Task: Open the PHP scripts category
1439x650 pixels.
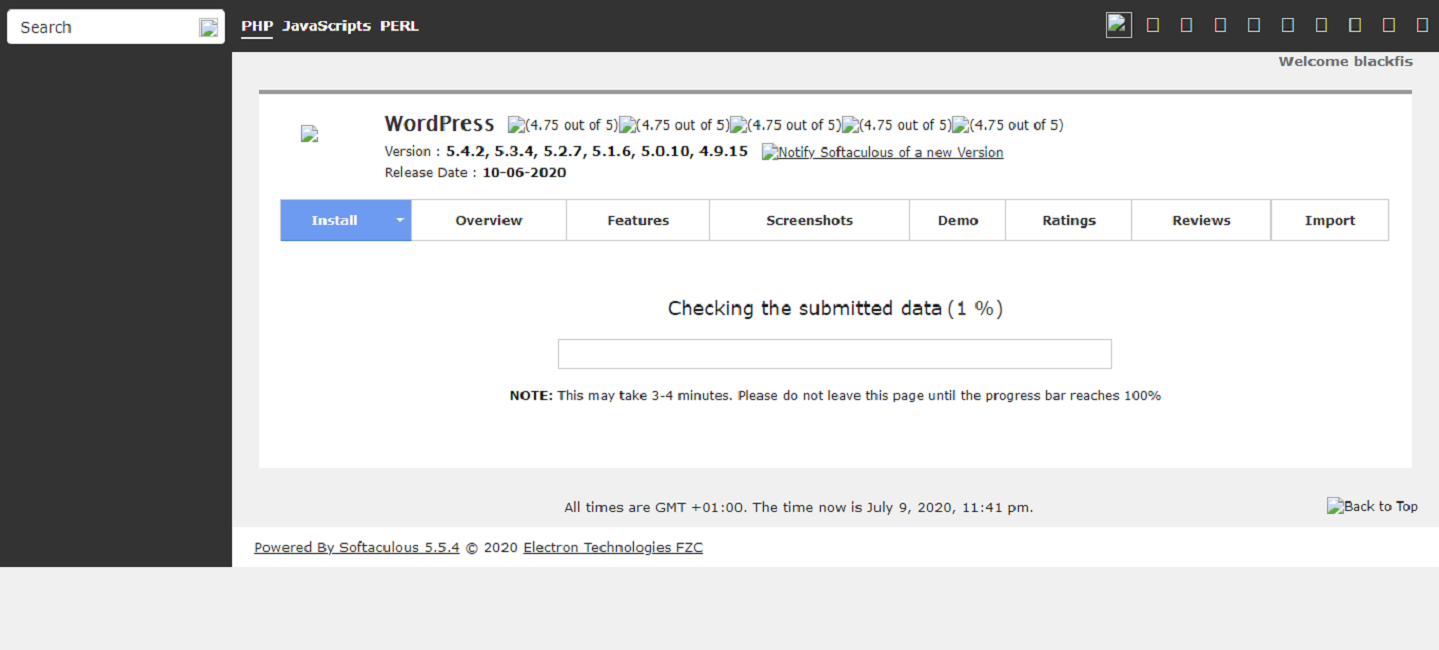Action: [x=256, y=26]
